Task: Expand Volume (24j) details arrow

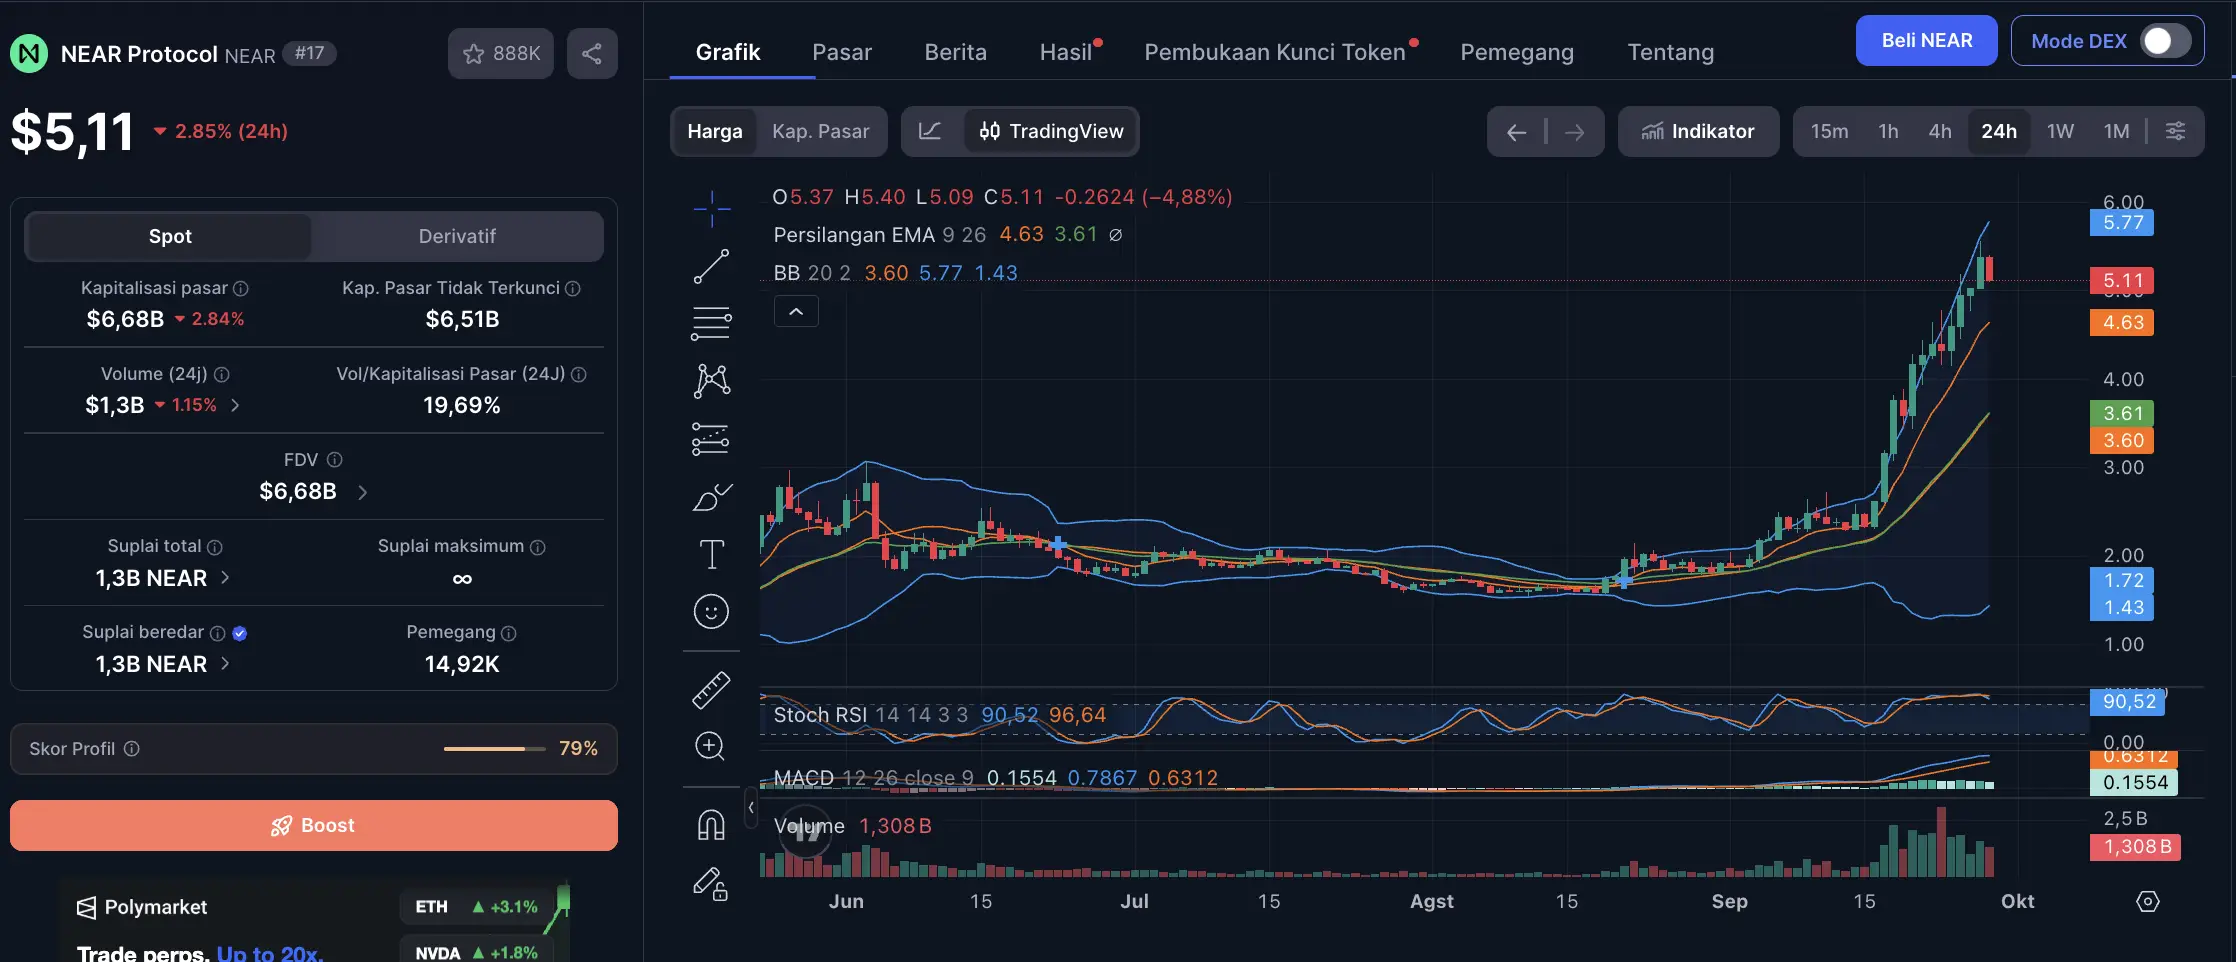Action: click(236, 405)
